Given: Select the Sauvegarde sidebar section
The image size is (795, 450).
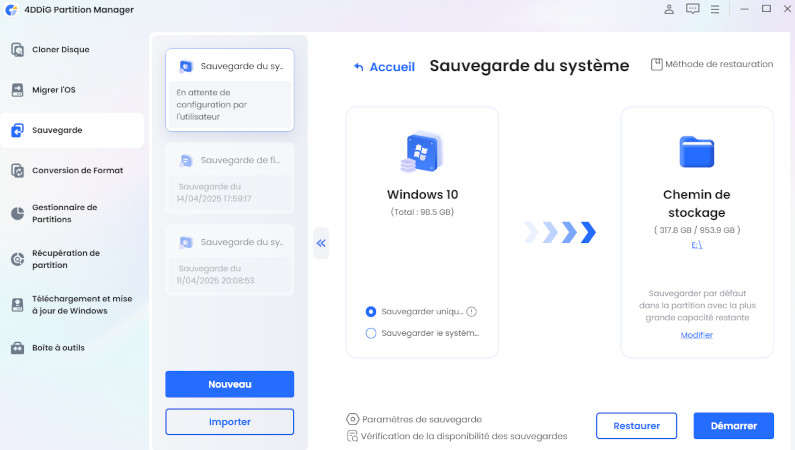Looking at the screenshot, I should (x=72, y=130).
